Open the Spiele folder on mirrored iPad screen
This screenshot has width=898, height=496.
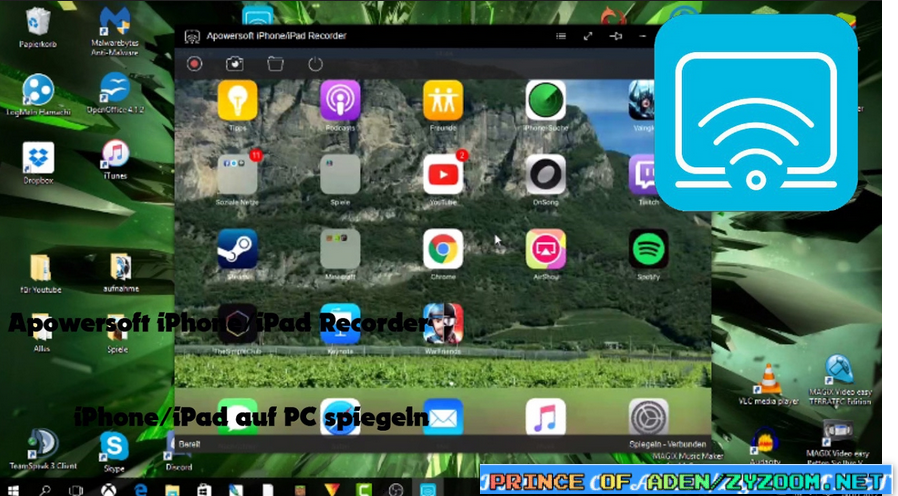[x=340, y=175]
